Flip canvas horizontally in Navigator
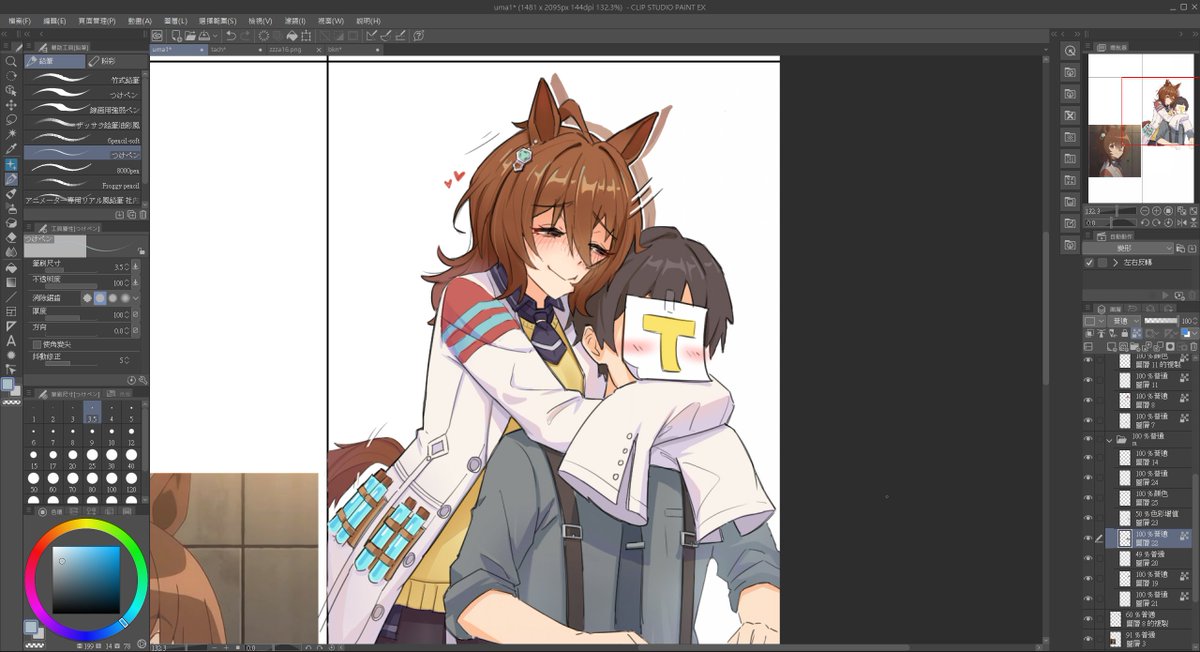This screenshot has height=652, width=1200. coord(1181,222)
